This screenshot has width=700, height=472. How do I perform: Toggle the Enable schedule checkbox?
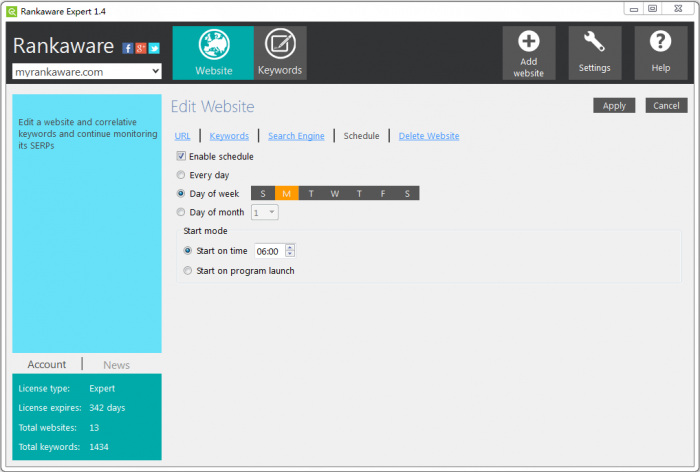point(181,156)
